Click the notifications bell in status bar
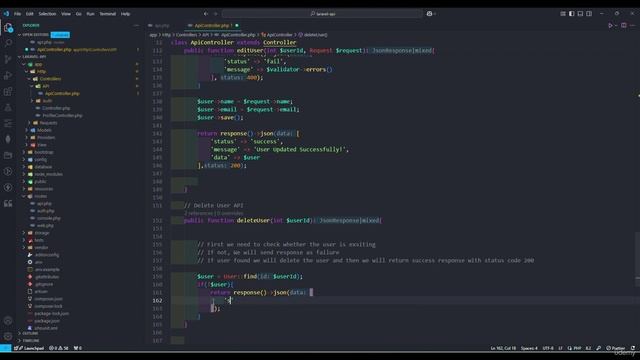The width and height of the screenshot is (640, 360). tap(633, 348)
